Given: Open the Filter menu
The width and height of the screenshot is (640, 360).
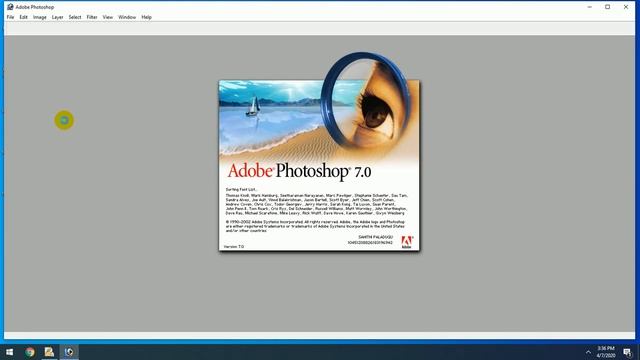Looking at the screenshot, I should coord(92,17).
